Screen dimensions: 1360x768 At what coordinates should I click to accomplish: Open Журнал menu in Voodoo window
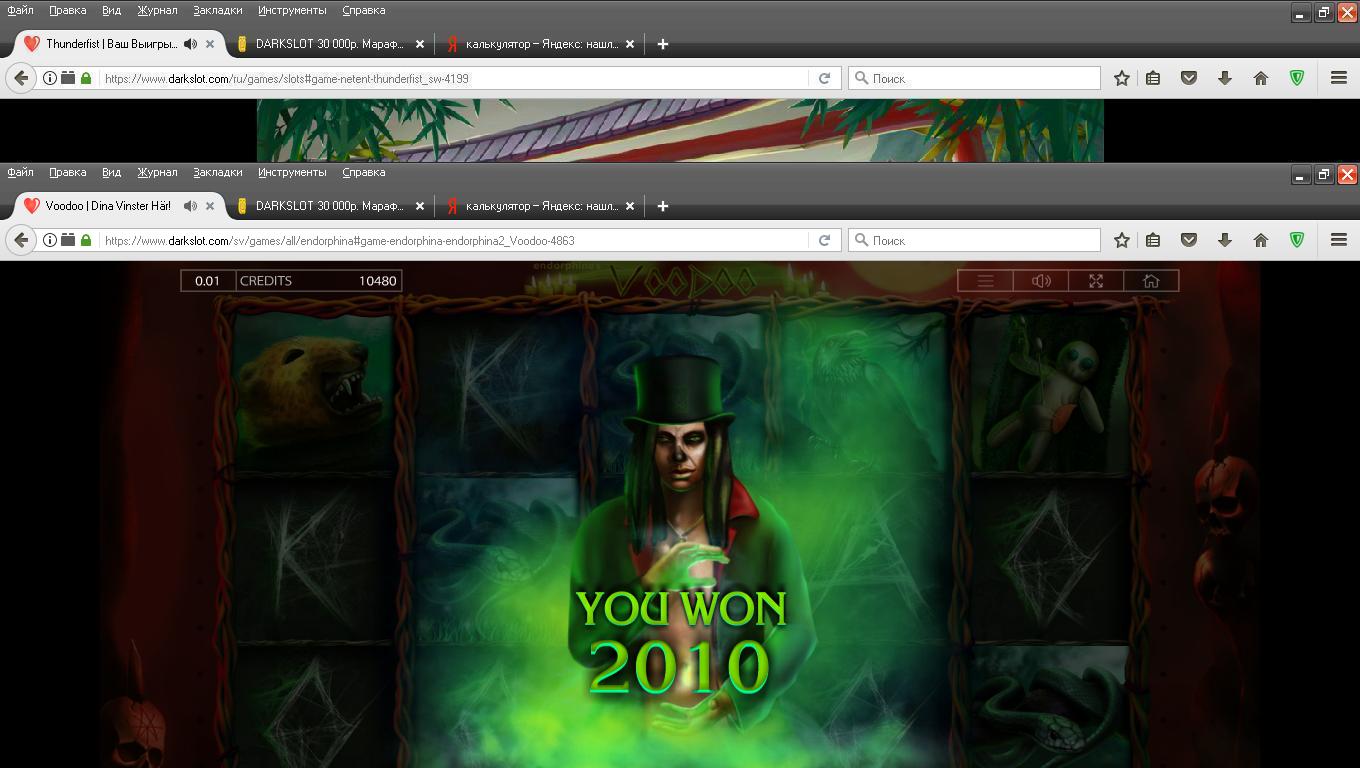[157, 172]
